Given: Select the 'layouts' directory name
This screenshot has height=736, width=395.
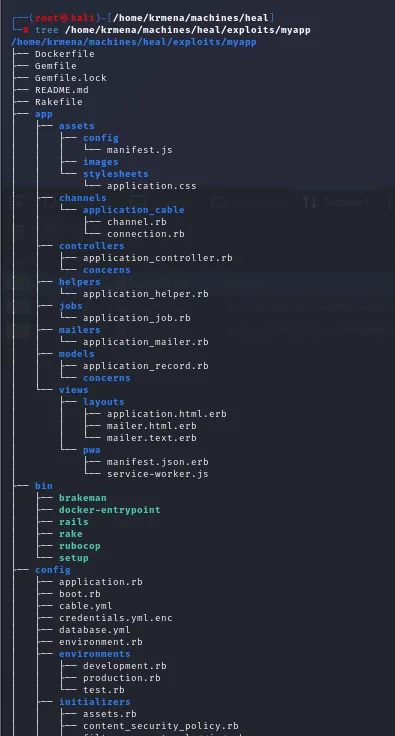Looking at the screenshot, I should click(104, 402).
